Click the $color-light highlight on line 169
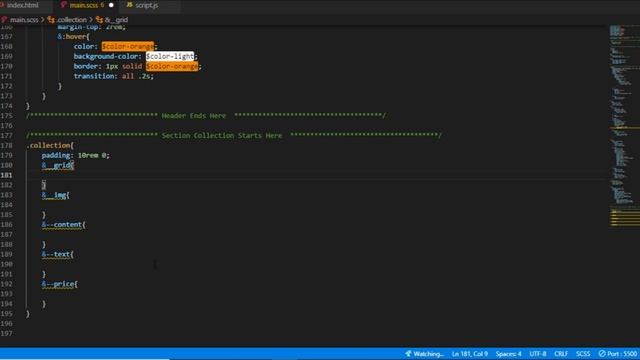 pos(170,56)
